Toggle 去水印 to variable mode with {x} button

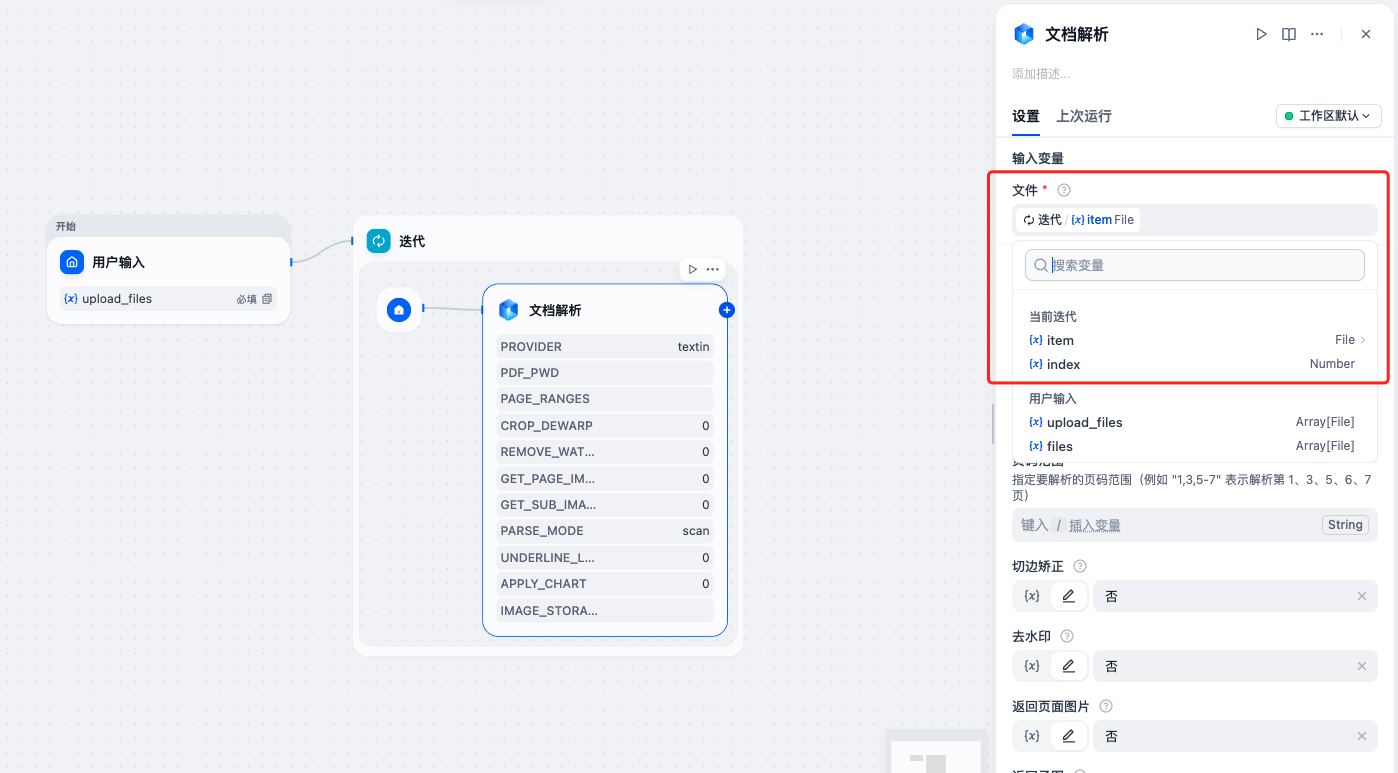pyautogui.click(x=1031, y=665)
